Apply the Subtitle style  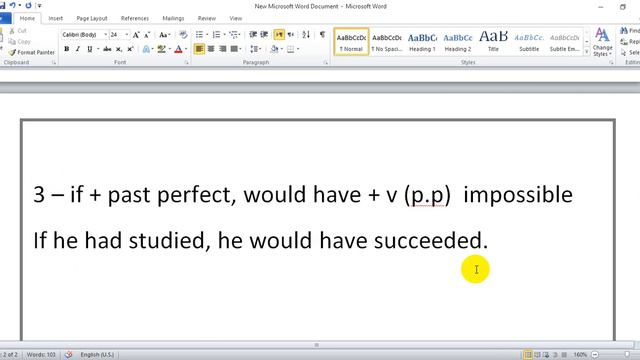click(529, 42)
